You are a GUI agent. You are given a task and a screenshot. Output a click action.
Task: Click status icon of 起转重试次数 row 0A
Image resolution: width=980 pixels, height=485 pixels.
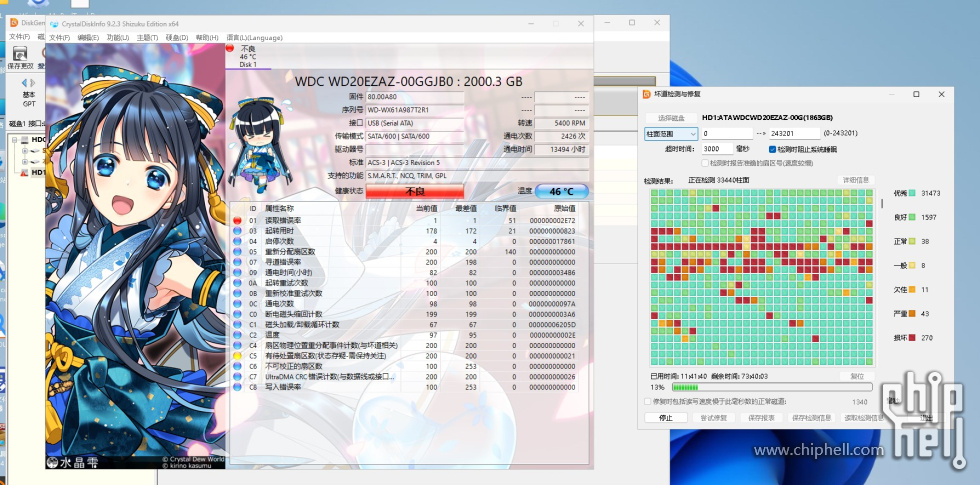[237, 283]
